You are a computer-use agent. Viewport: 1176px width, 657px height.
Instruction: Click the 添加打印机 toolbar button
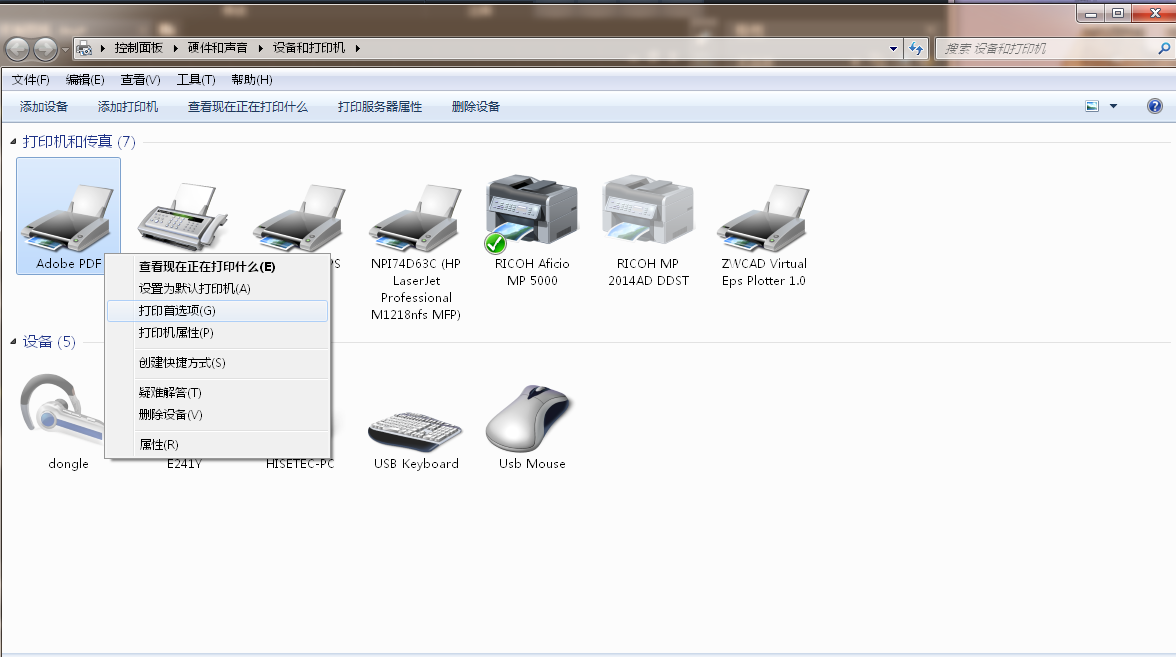128,107
